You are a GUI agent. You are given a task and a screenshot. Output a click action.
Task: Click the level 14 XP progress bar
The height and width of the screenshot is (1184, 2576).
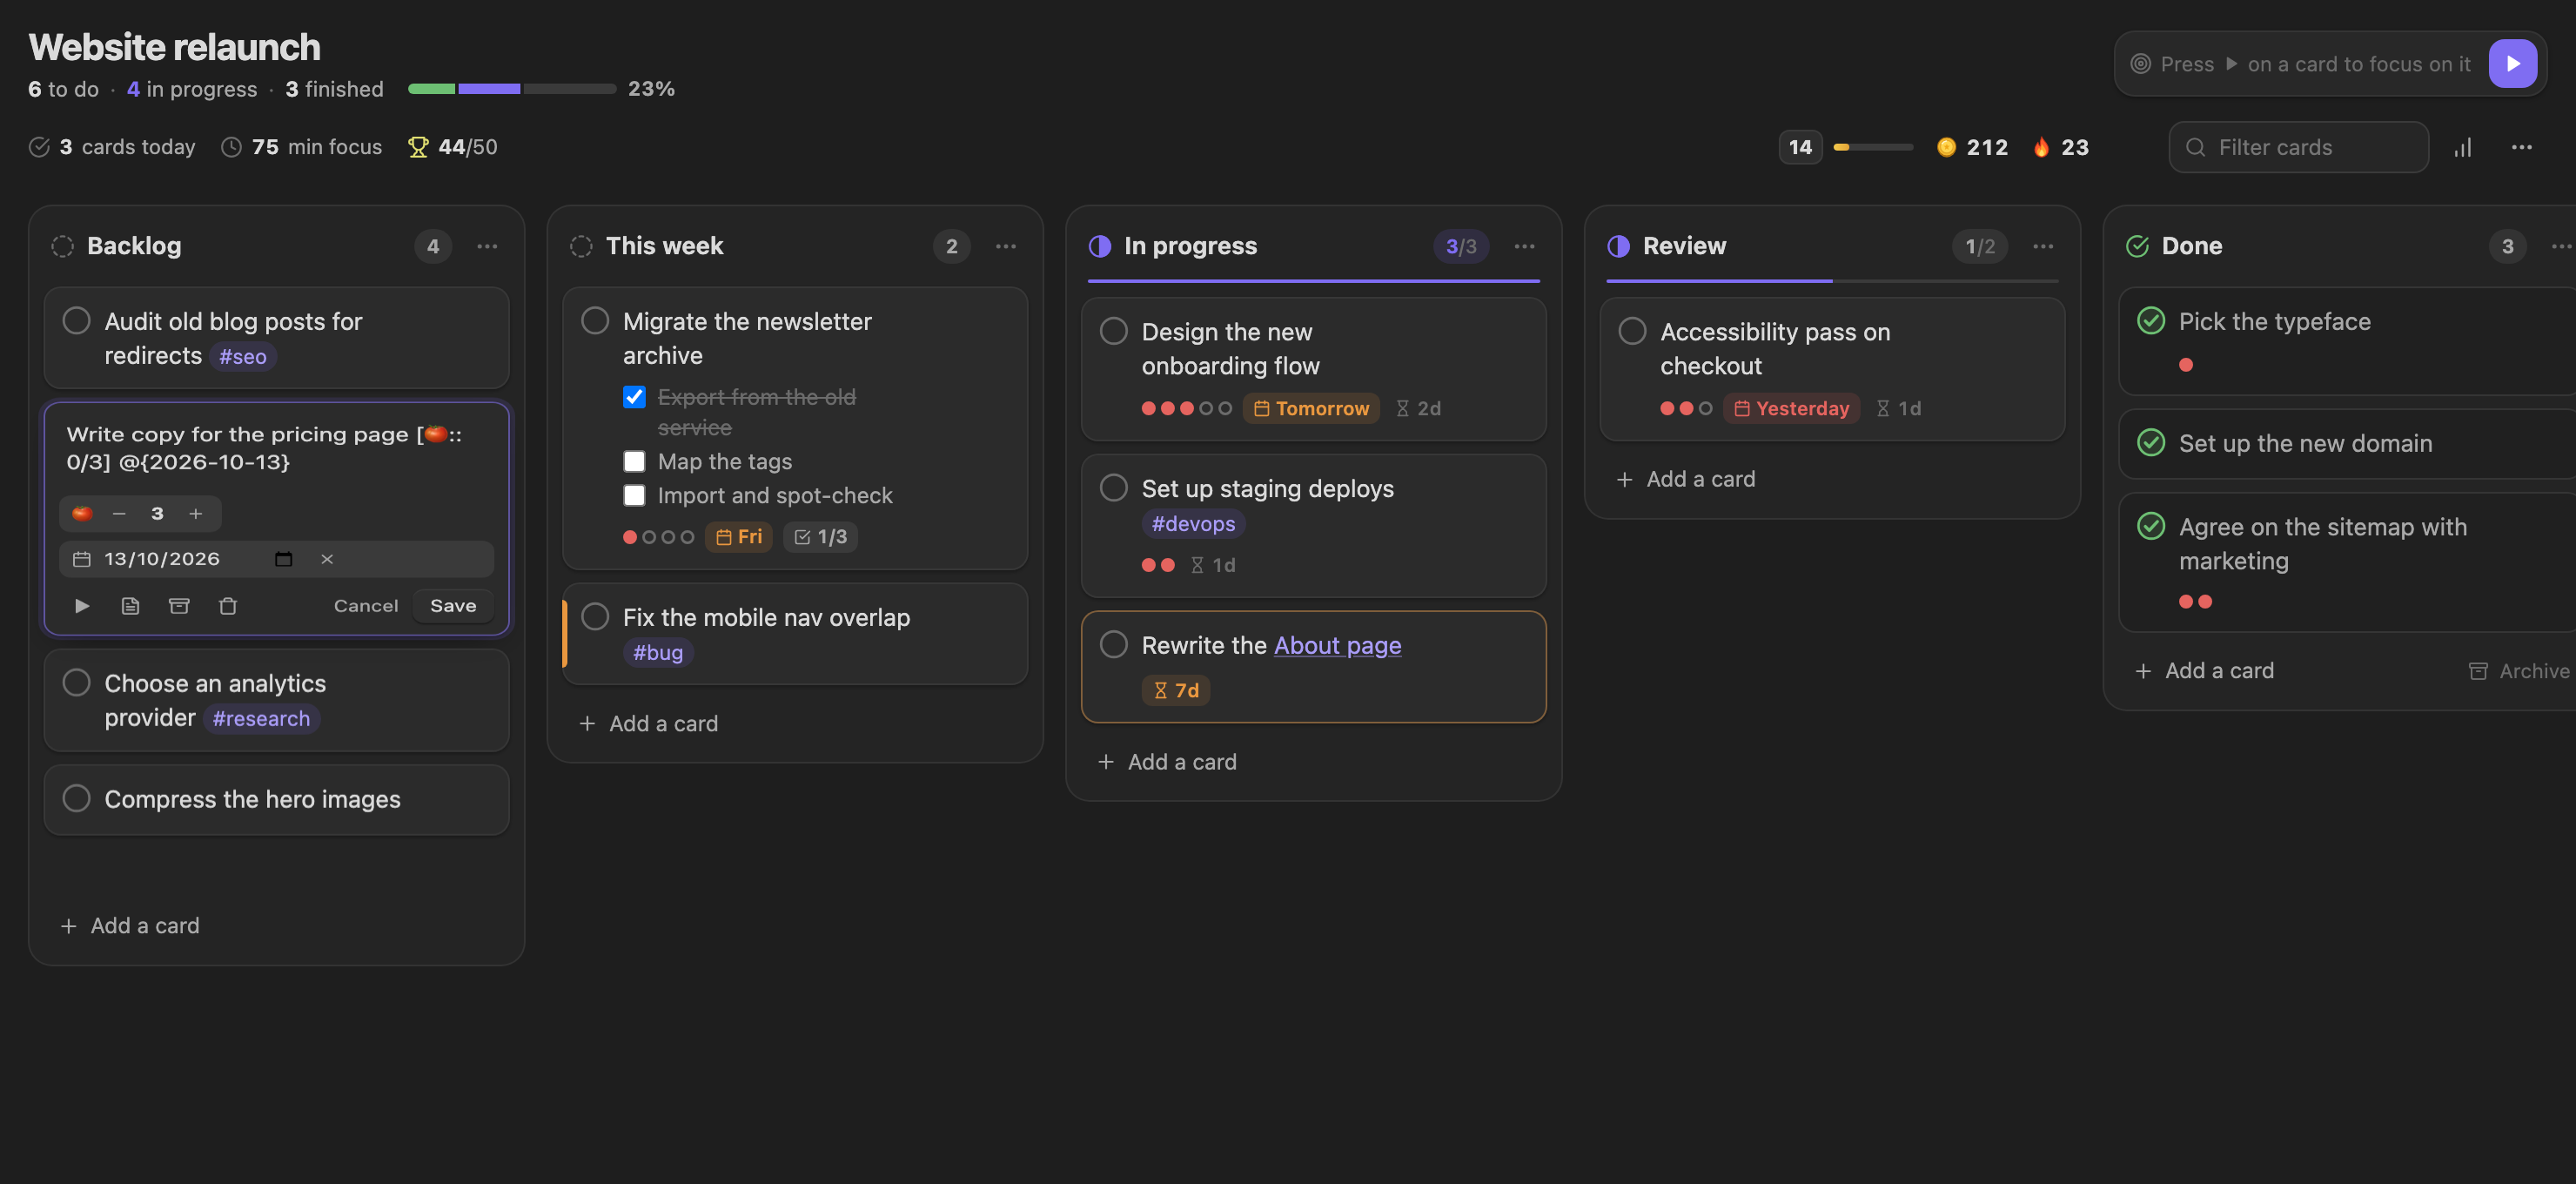pos(1872,147)
